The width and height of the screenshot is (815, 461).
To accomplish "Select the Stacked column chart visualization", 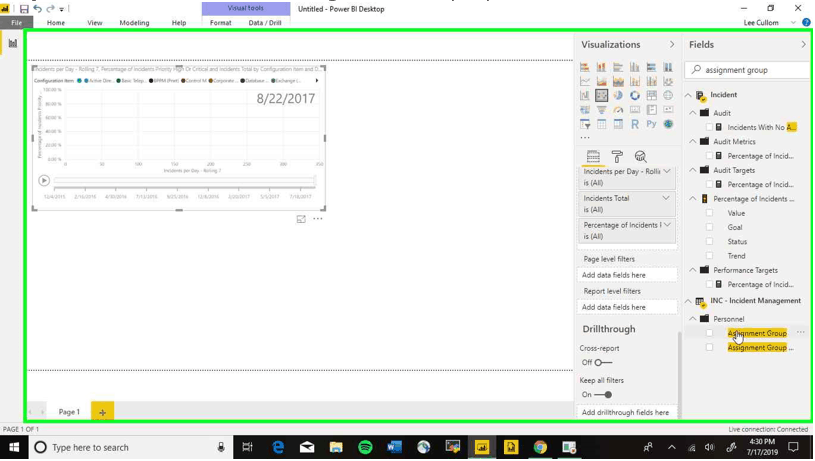I will [601, 67].
